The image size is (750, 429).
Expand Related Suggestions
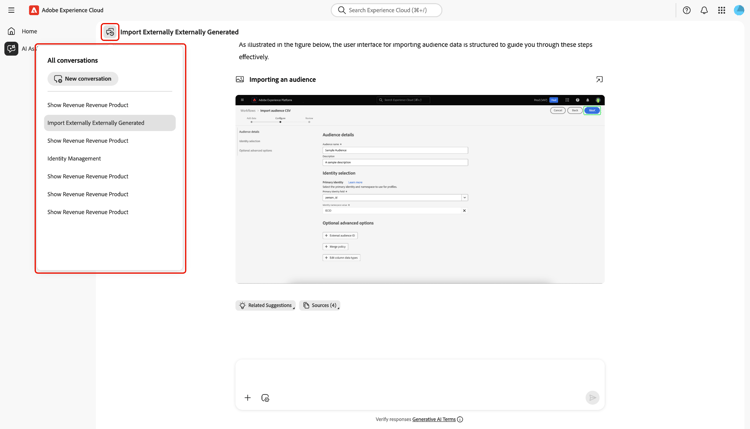click(265, 305)
